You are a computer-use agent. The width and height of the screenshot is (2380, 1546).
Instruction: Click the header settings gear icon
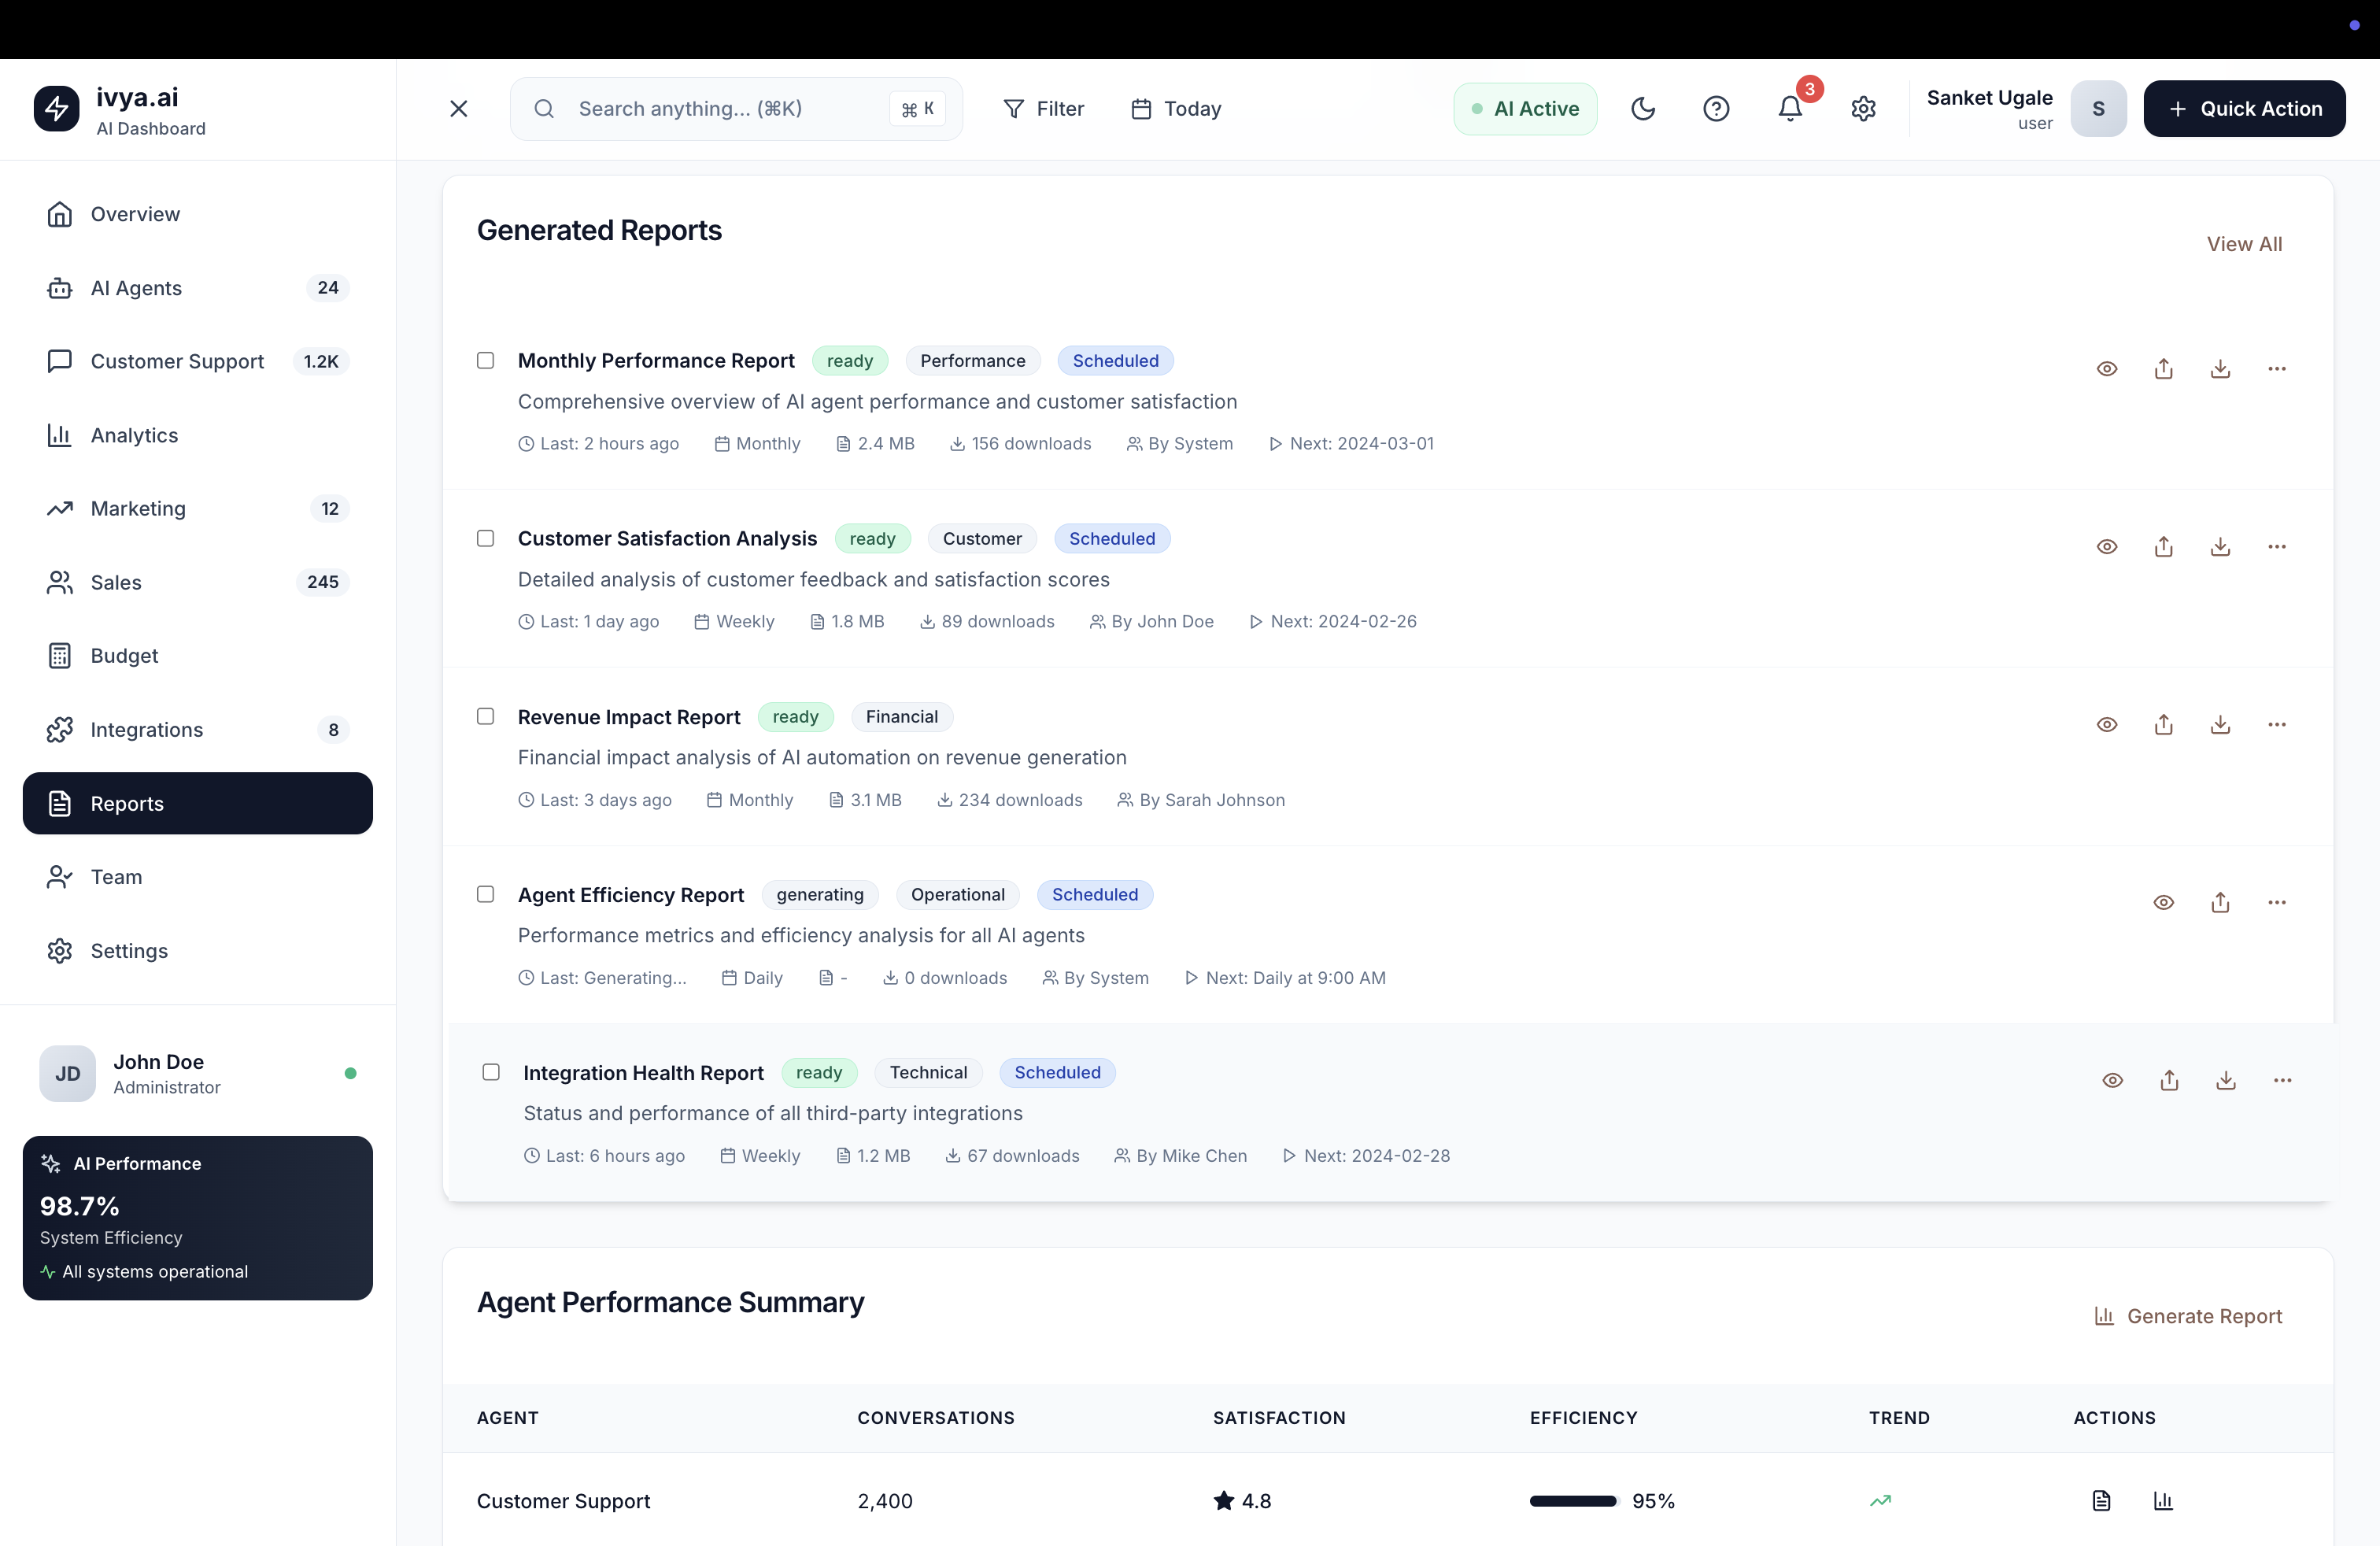(x=1863, y=109)
